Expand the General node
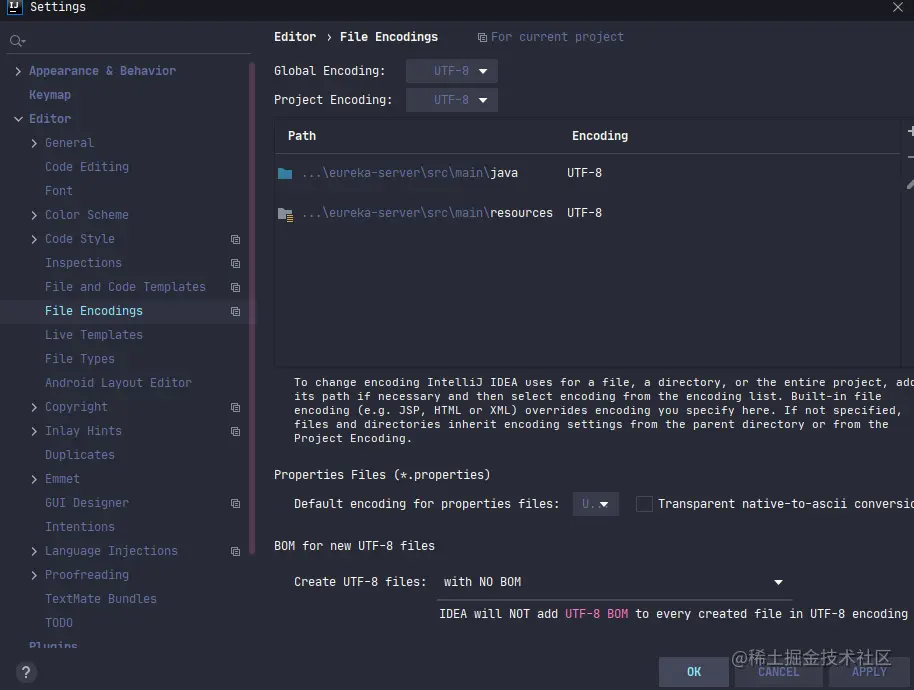This screenshot has height=690, width=914. [x=34, y=143]
